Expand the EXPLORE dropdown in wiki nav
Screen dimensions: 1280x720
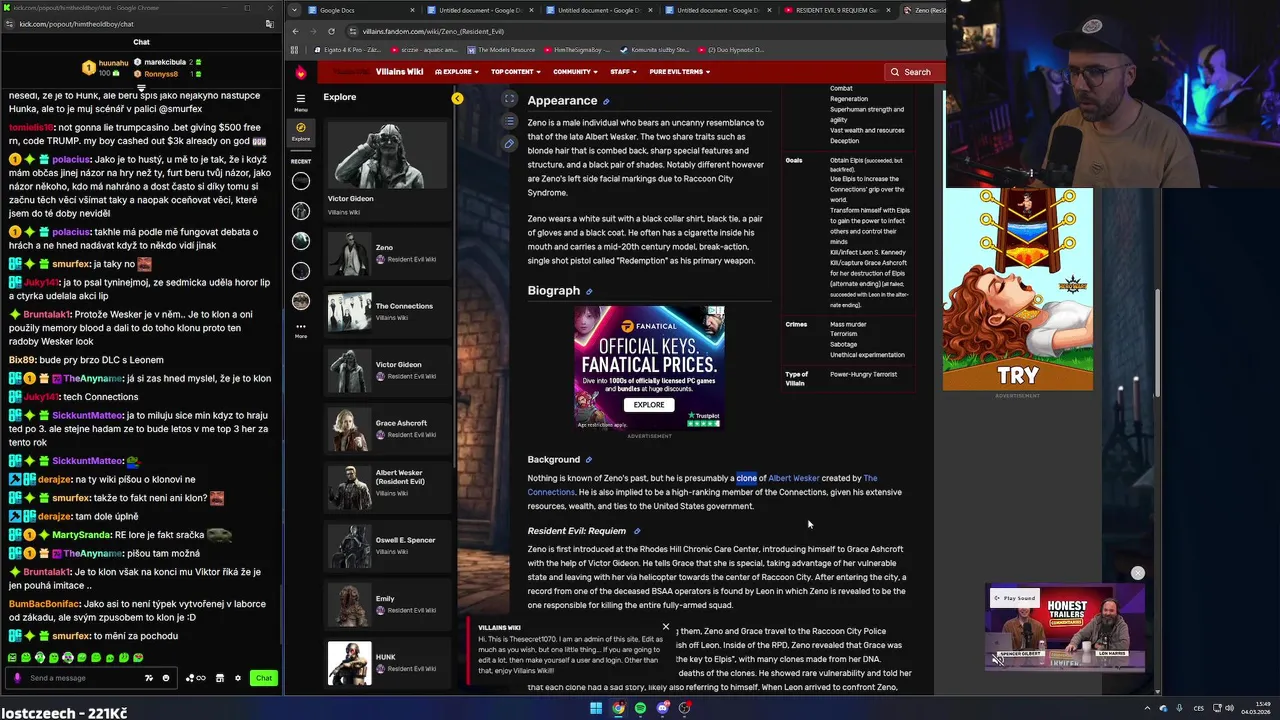click(457, 72)
